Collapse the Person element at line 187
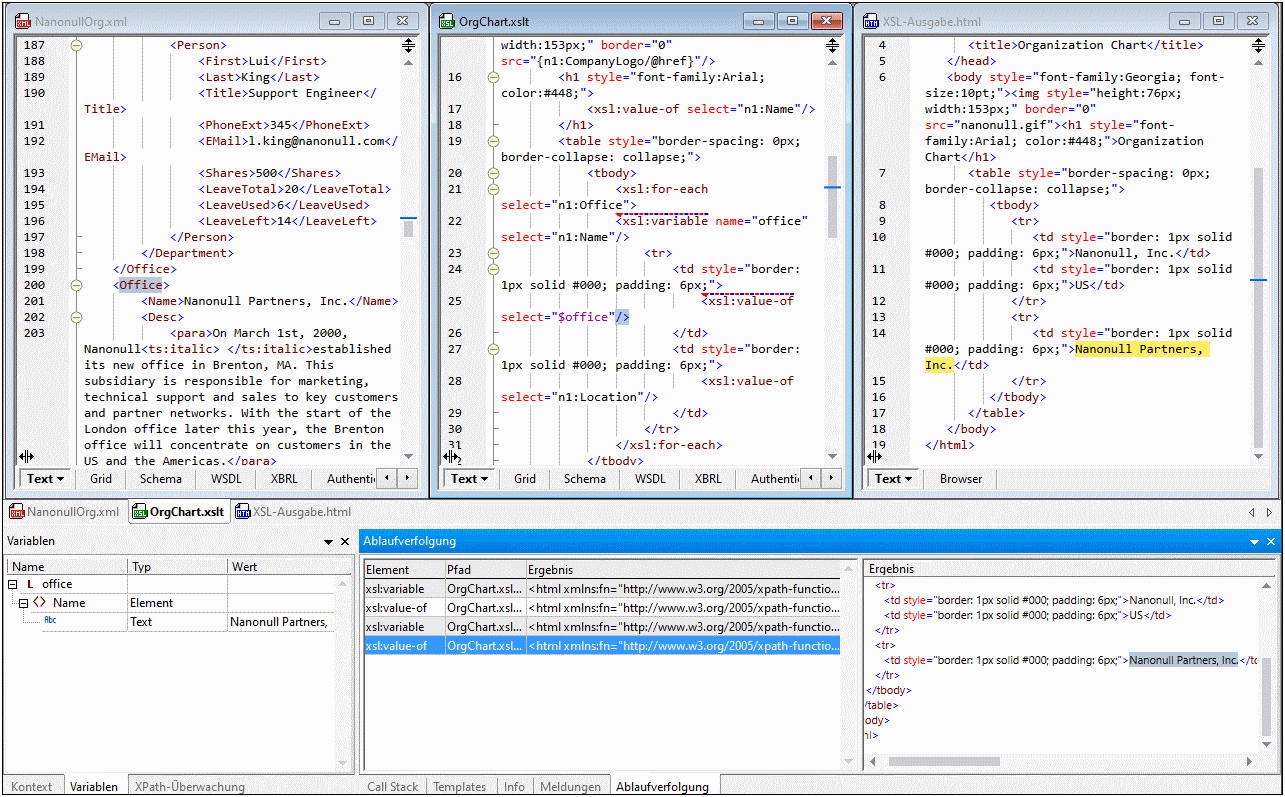Image resolution: width=1285 pixels, height=797 pixels. (x=76, y=45)
